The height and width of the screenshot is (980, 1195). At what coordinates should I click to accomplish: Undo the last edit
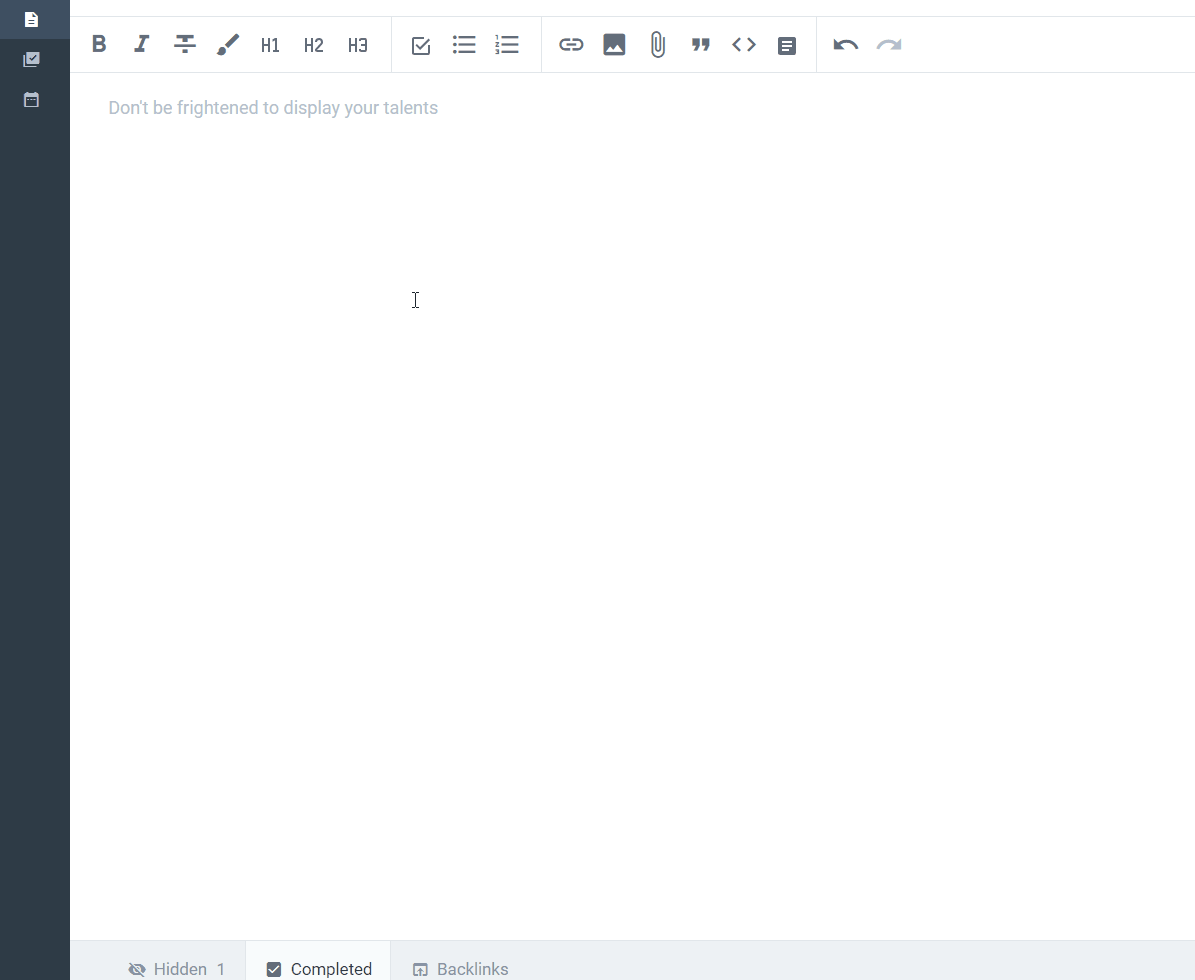(845, 45)
